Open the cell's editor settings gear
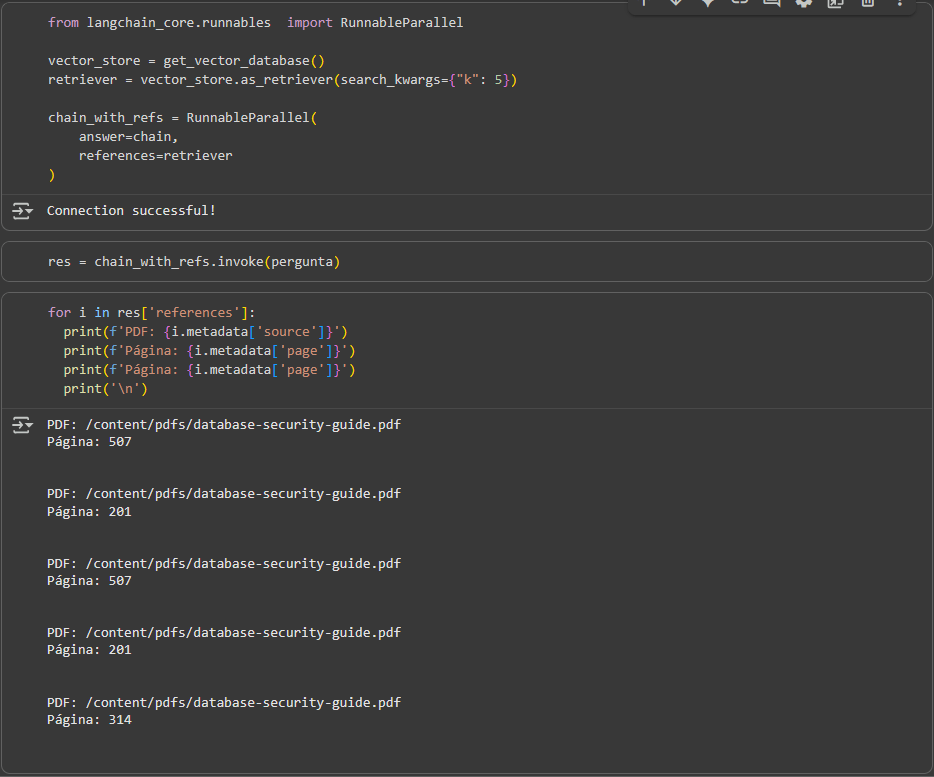Viewport: 934px width, 777px height. pos(803,3)
